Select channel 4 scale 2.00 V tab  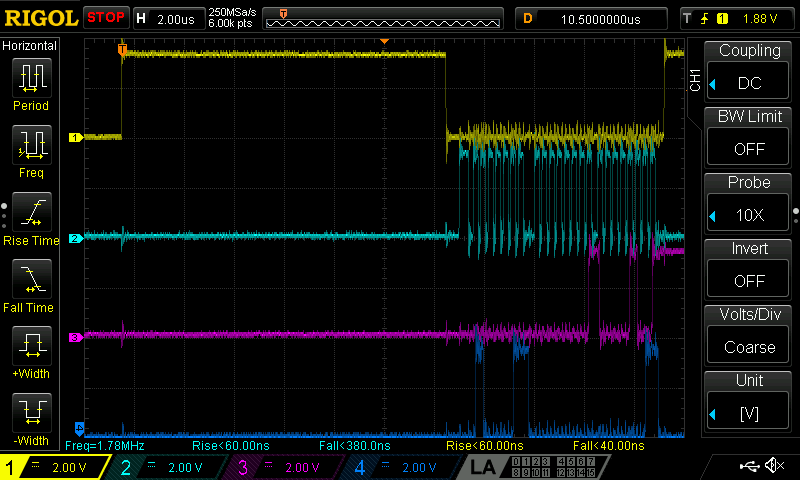click(x=403, y=467)
